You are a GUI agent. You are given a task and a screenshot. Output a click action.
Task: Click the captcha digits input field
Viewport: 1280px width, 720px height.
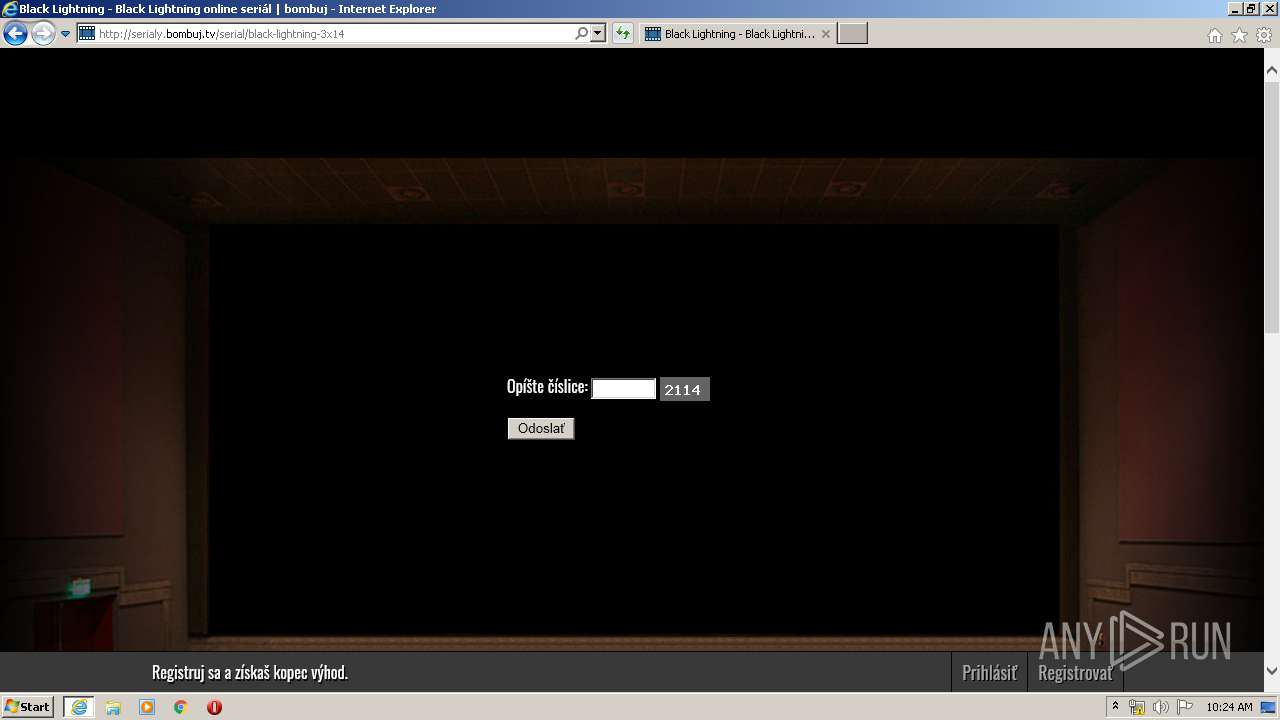tap(624, 389)
